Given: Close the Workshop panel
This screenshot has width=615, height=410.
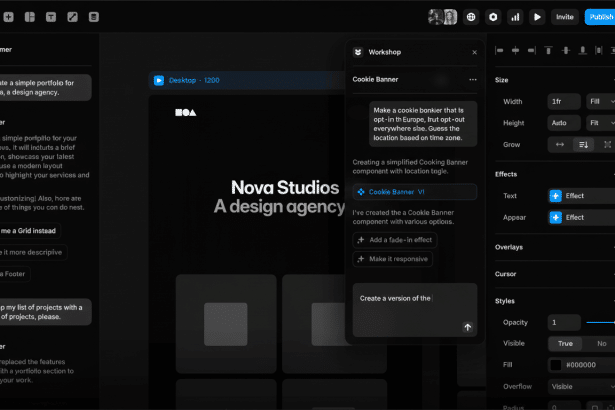Looking at the screenshot, I should point(475,52).
